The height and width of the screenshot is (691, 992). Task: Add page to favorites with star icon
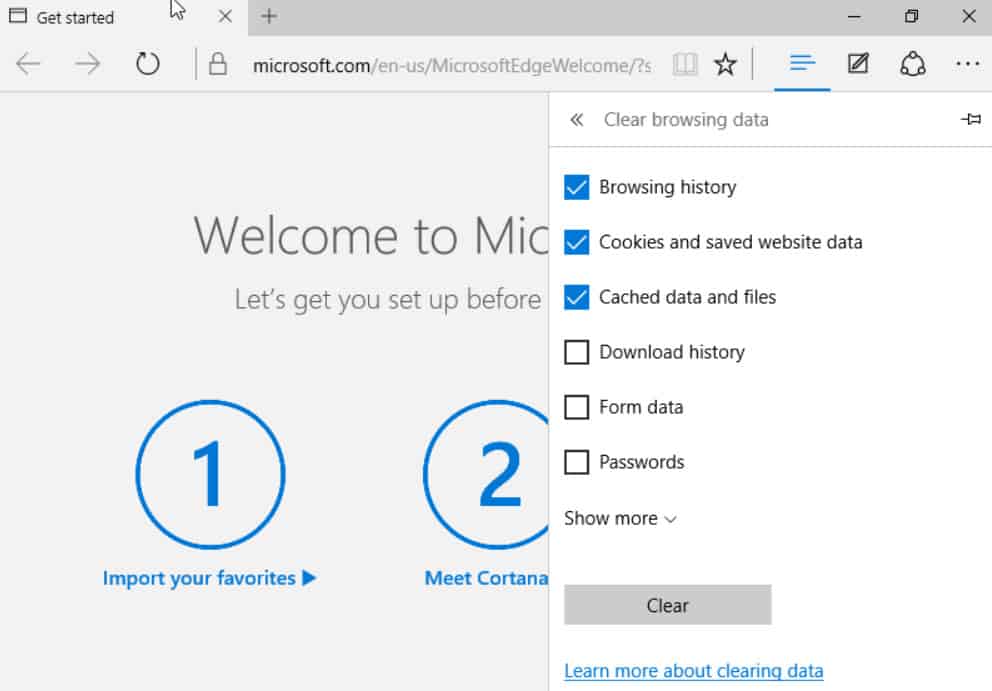click(x=725, y=64)
